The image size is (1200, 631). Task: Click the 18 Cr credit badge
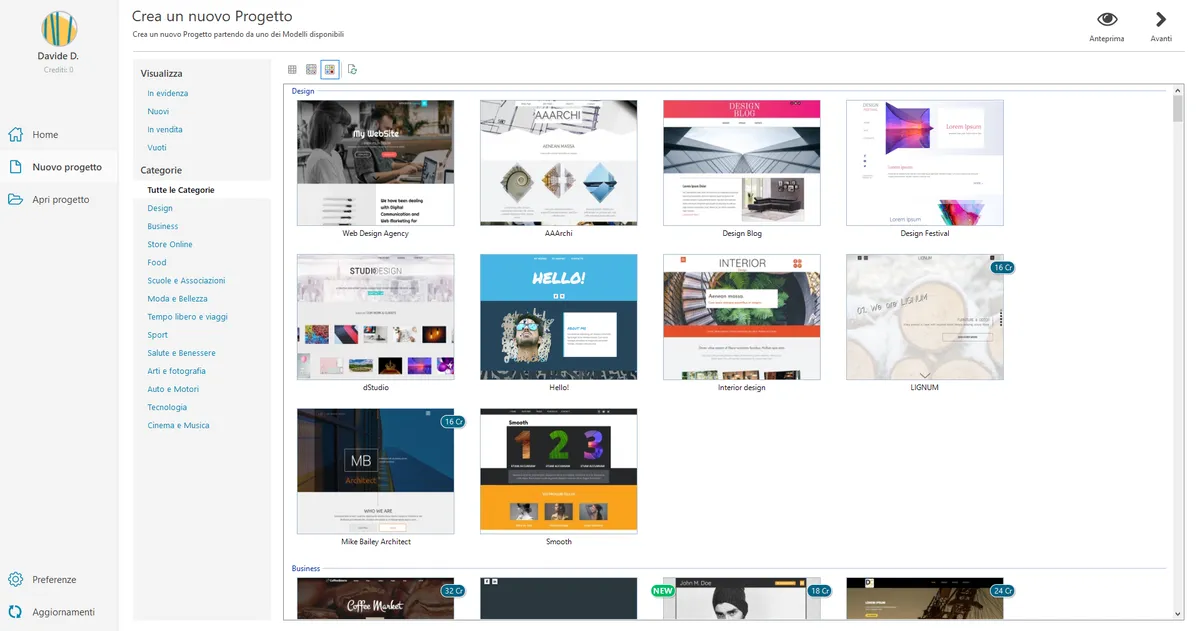(819, 591)
